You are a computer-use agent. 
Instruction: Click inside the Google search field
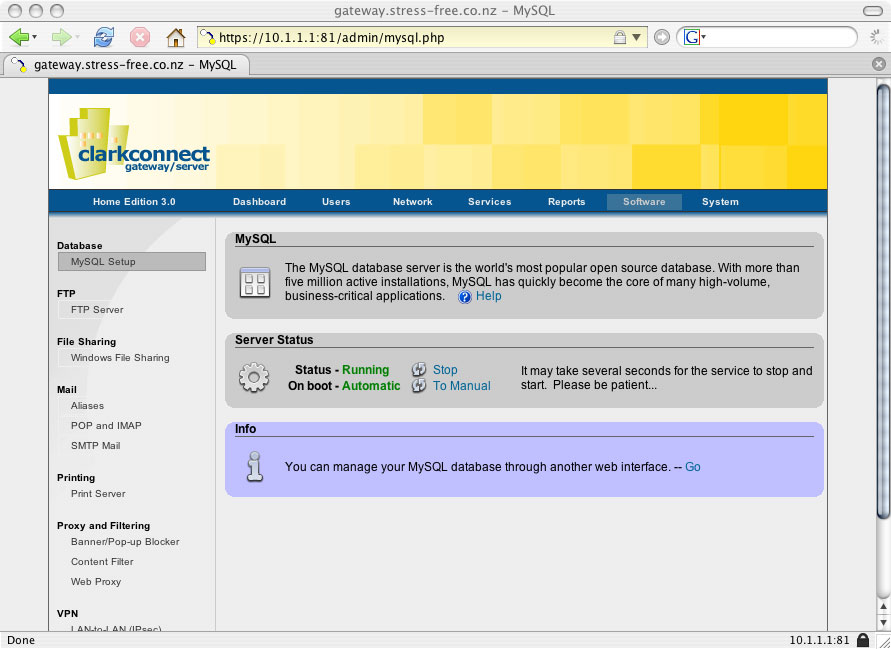click(x=778, y=38)
